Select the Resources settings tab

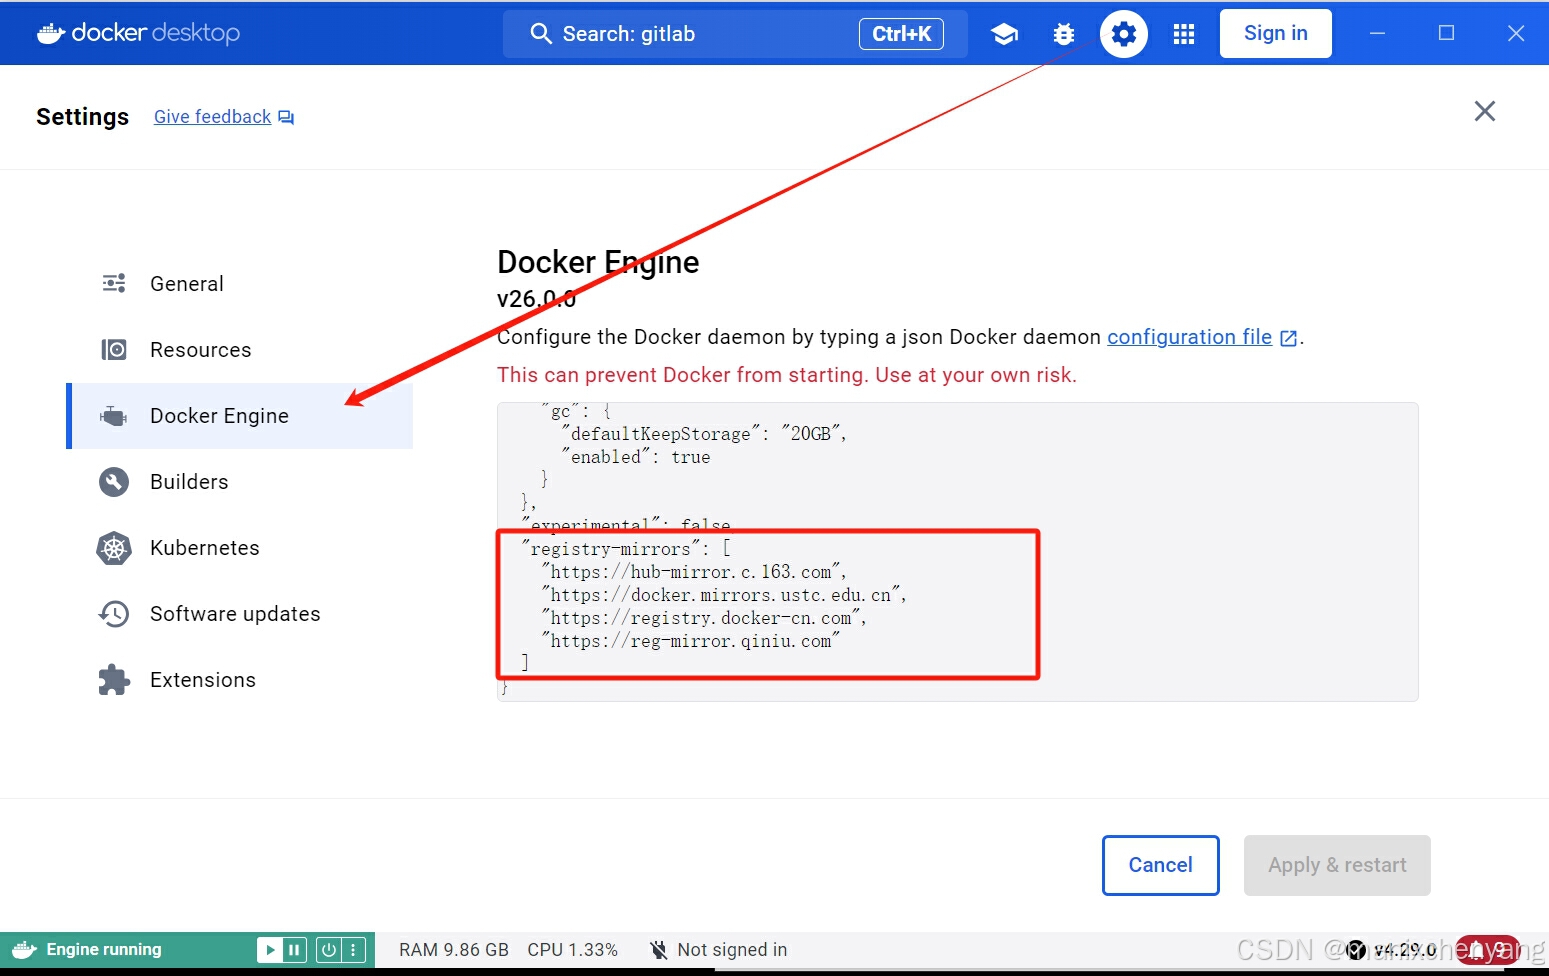tap(240, 350)
